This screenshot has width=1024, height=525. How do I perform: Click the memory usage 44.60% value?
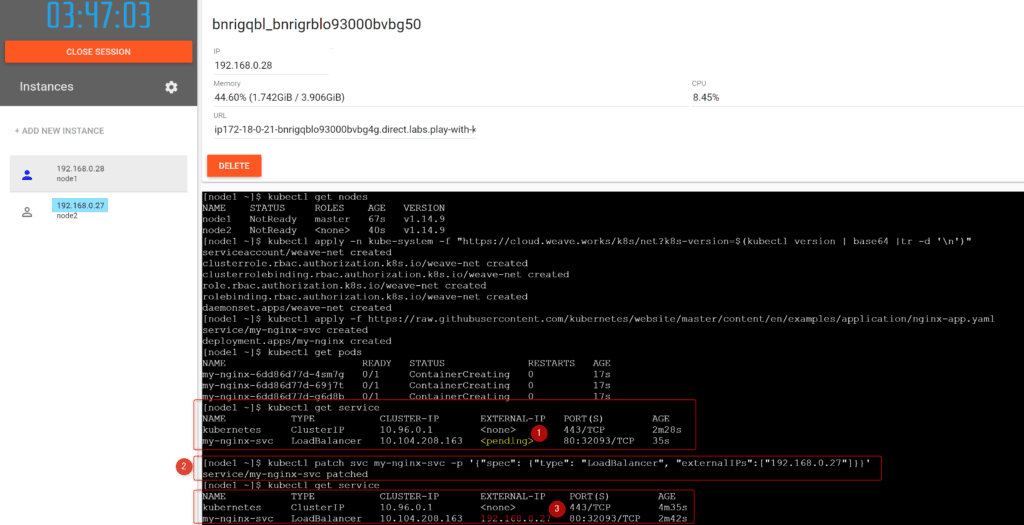click(x=279, y=97)
